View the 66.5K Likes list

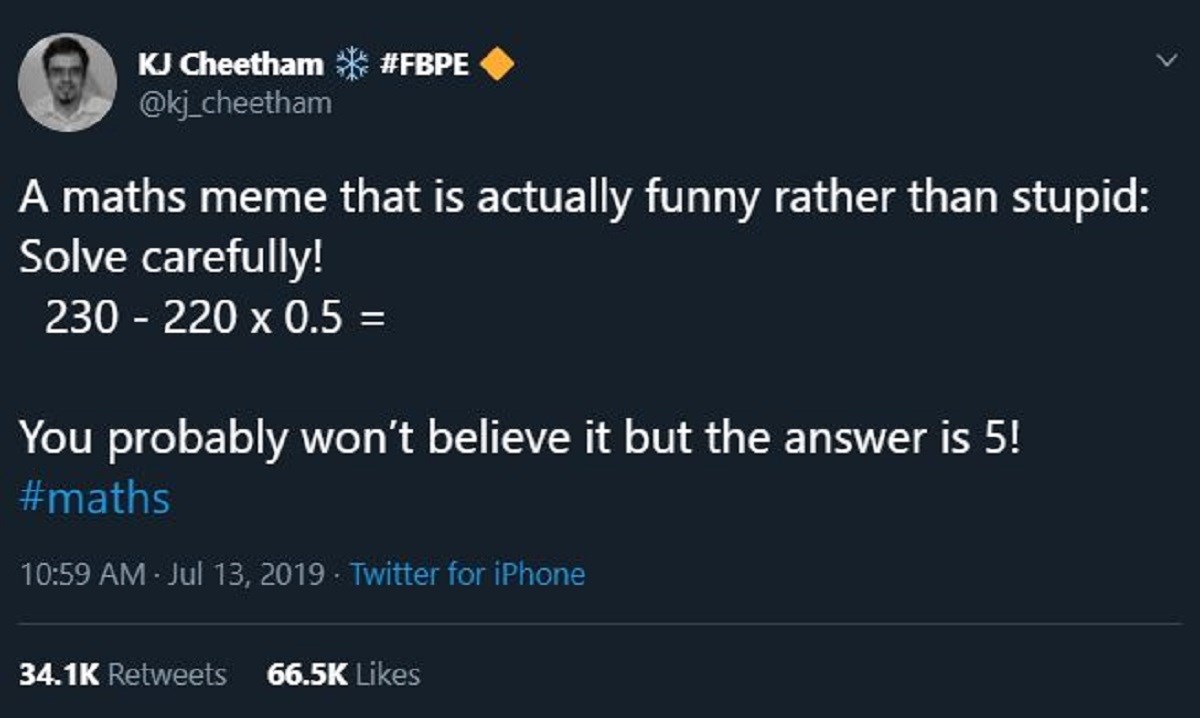[343, 675]
